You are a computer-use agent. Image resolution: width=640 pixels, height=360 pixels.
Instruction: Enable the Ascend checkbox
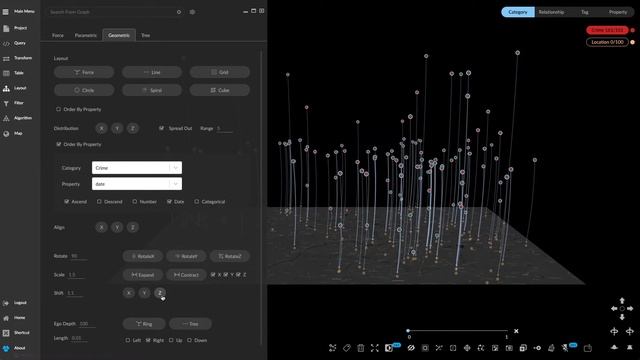[x=67, y=202]
